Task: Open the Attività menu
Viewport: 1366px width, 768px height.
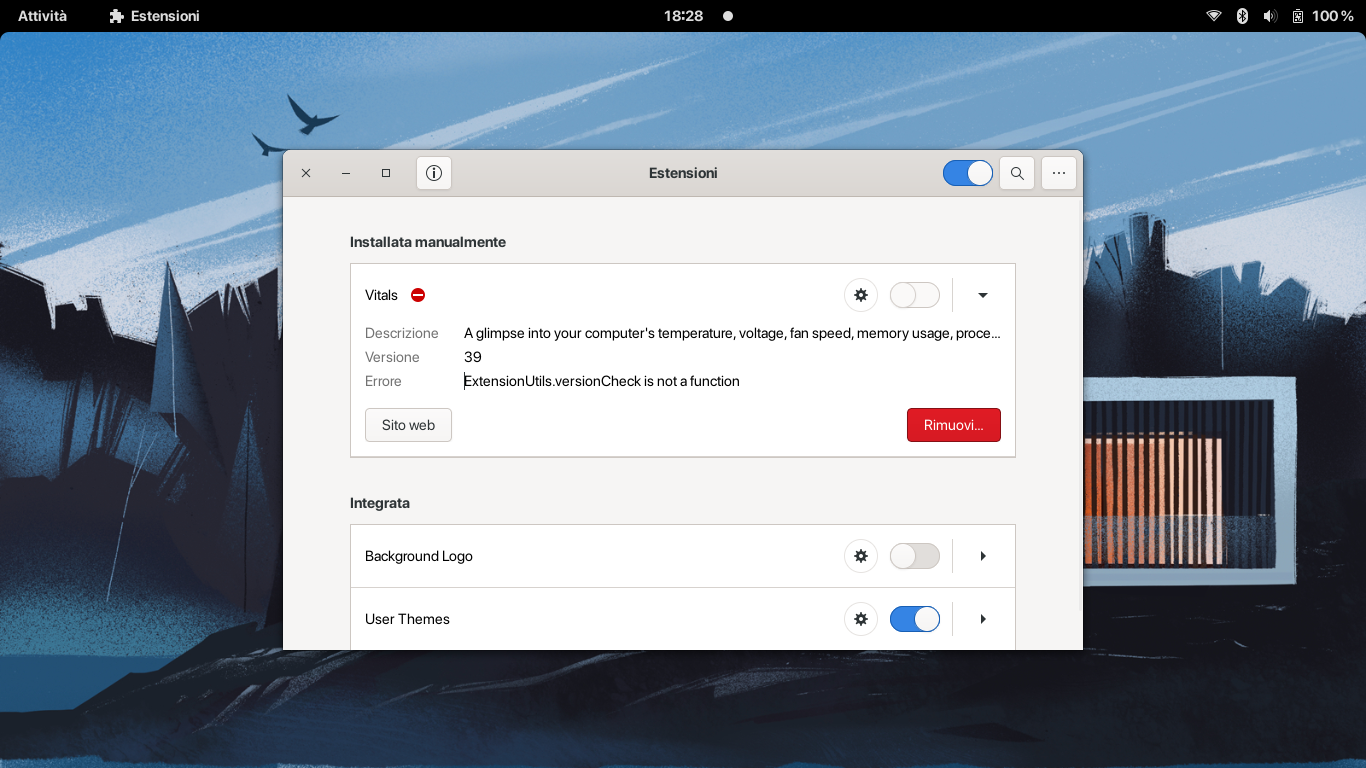Action: (x=41, y=15)
